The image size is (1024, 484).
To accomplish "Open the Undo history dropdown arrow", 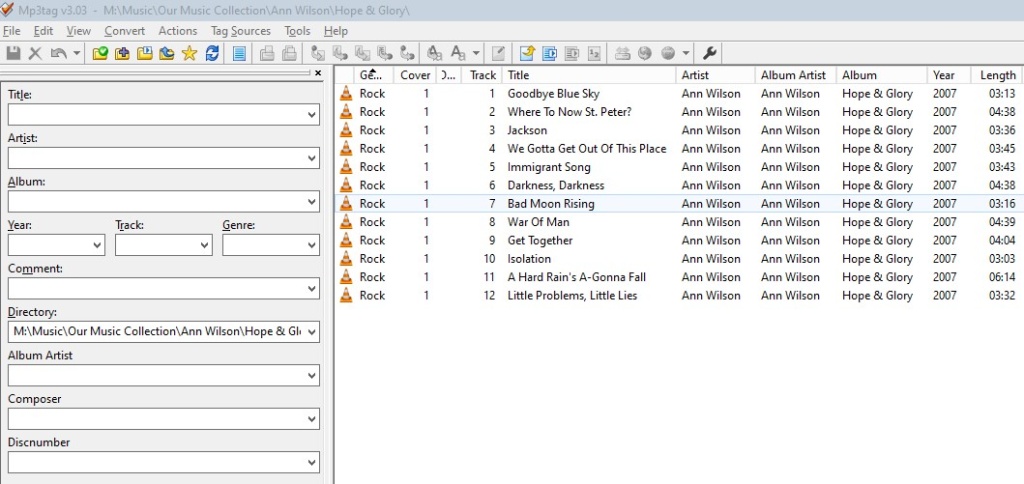I will click(x=76, y=54).
